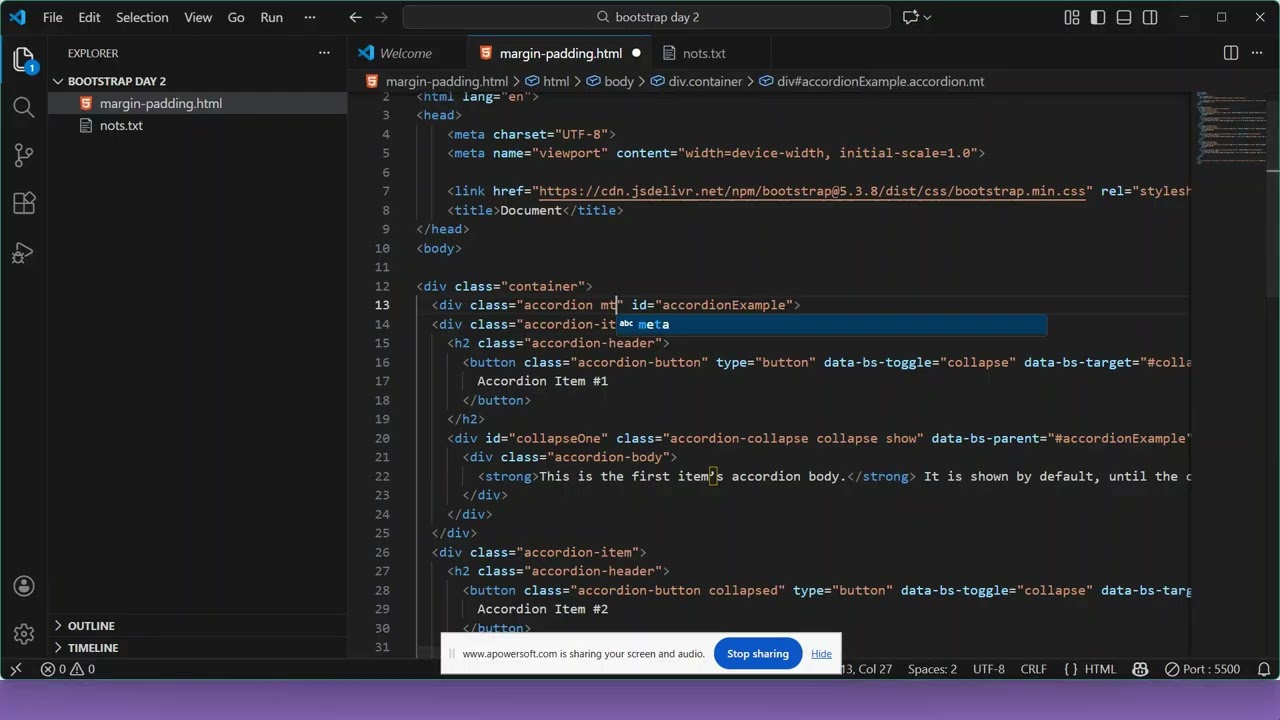
Task: Open the Go menu
Action: (x=236, y=17)
